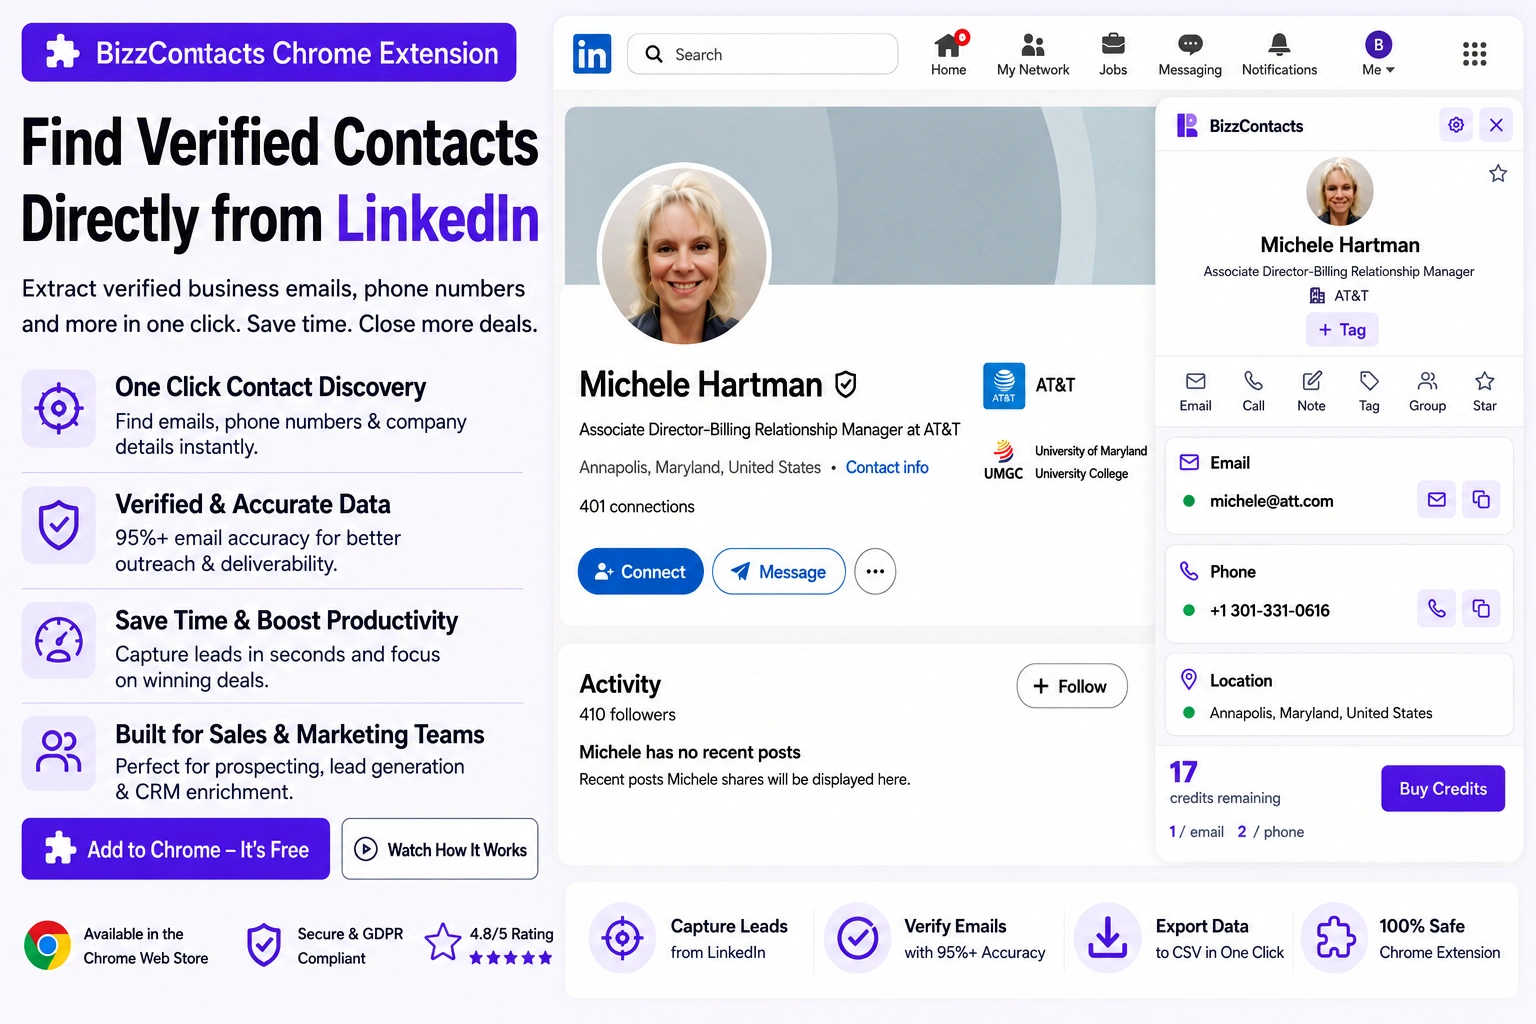This screenshot has height=1024, width=1536.
Task: Click the Buy Credits button
Action: point(1443,789)
